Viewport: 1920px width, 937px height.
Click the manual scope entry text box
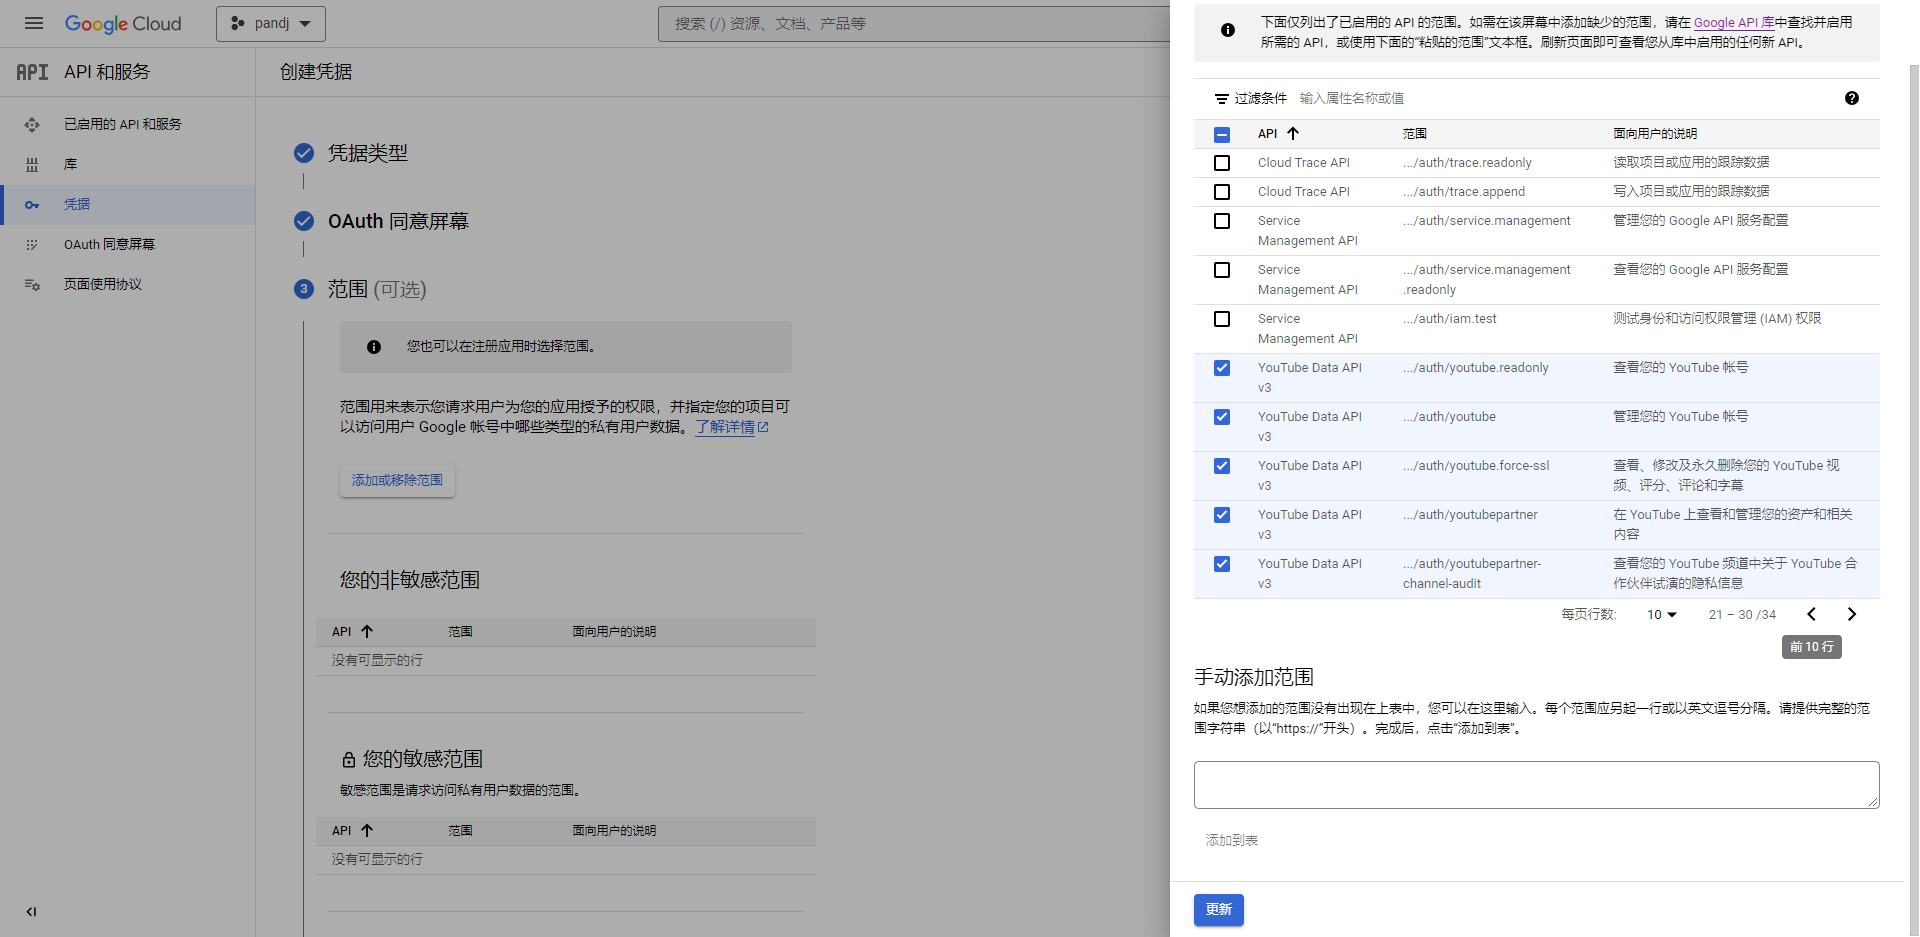point(1535,784)
